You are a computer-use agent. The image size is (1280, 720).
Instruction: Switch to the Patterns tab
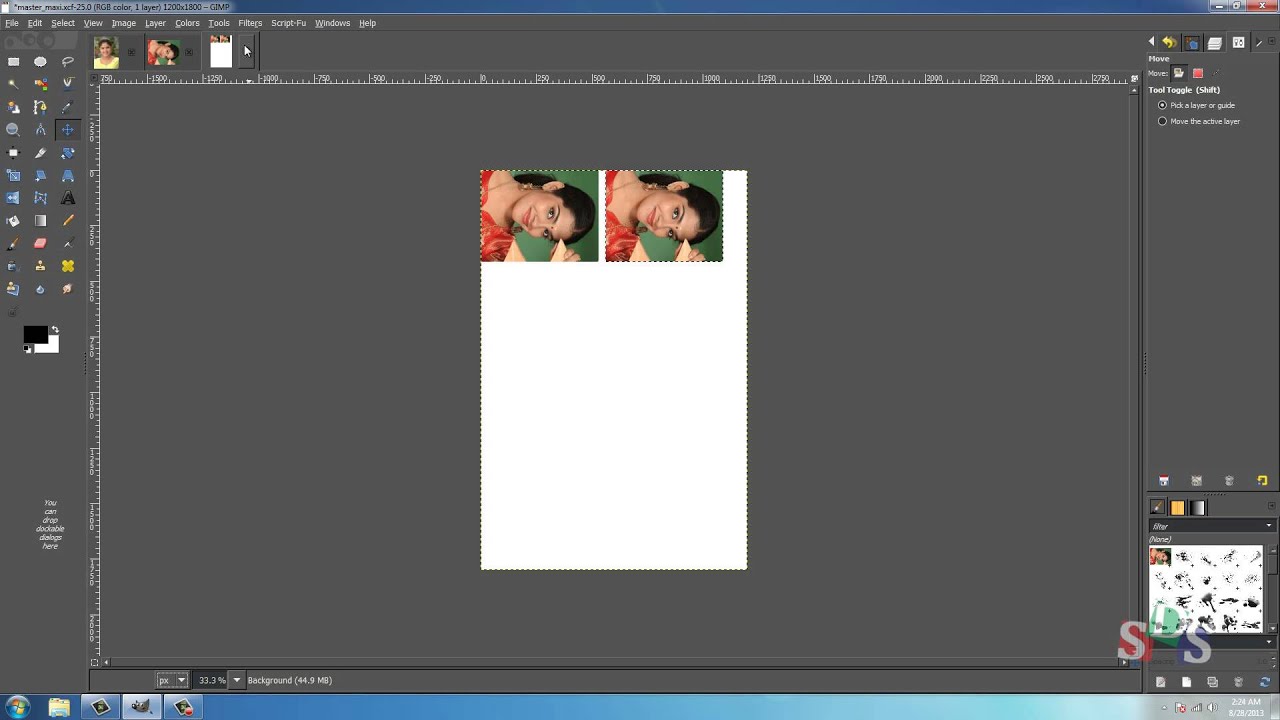coord(1177,507)
